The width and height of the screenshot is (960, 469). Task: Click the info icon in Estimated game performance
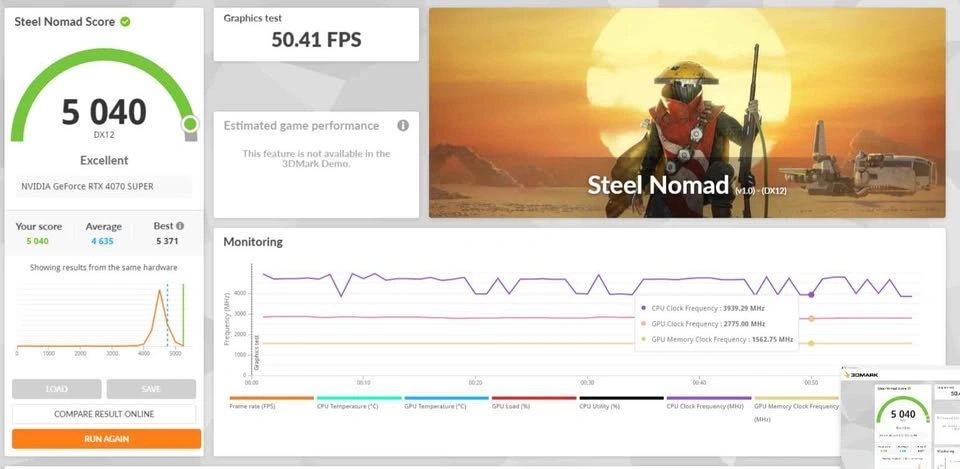point(403,126)
